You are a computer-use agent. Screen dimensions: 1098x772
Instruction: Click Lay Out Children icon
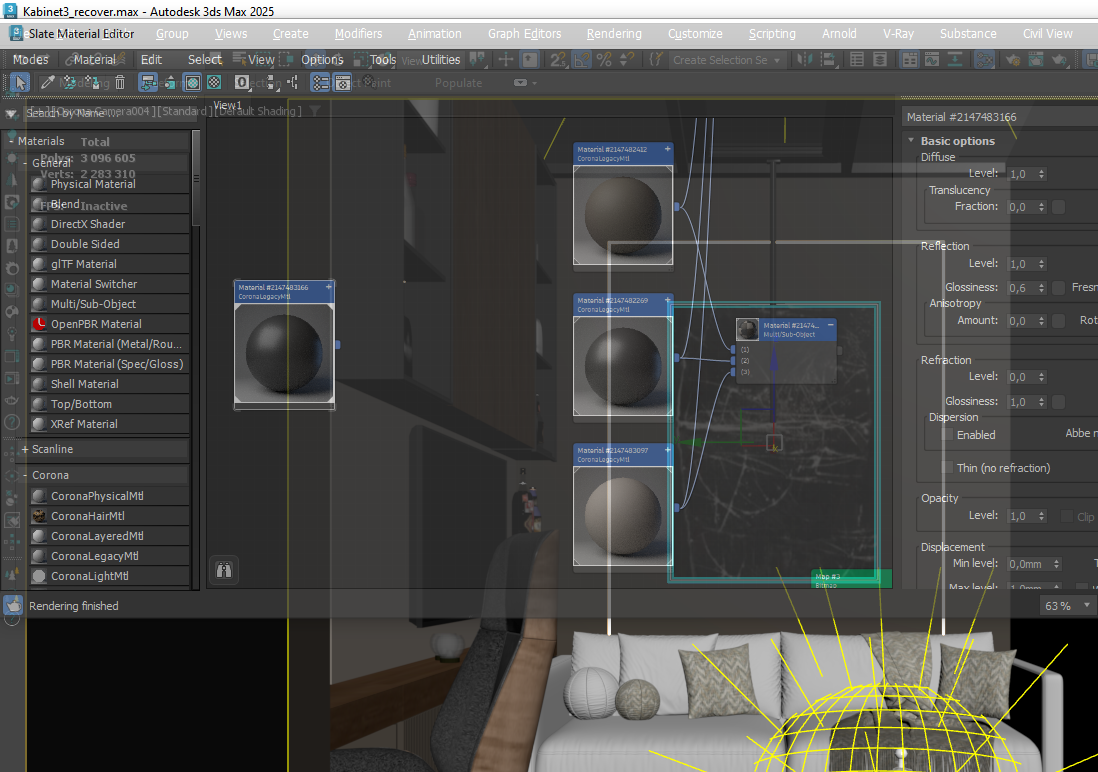click(293, 83)
